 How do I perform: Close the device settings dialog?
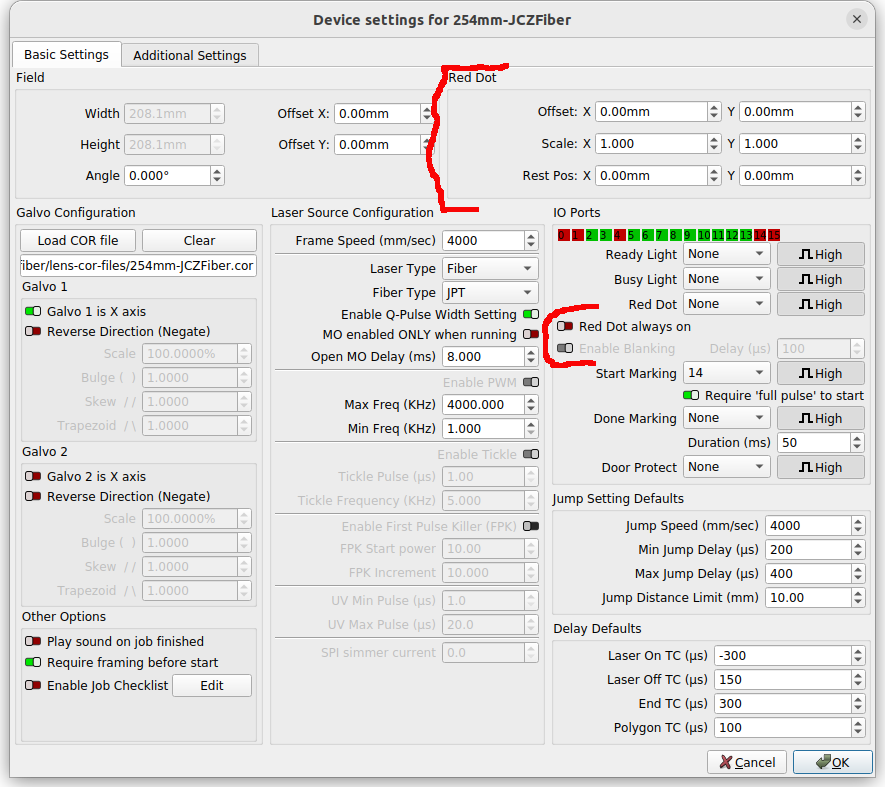coord(857,20)
